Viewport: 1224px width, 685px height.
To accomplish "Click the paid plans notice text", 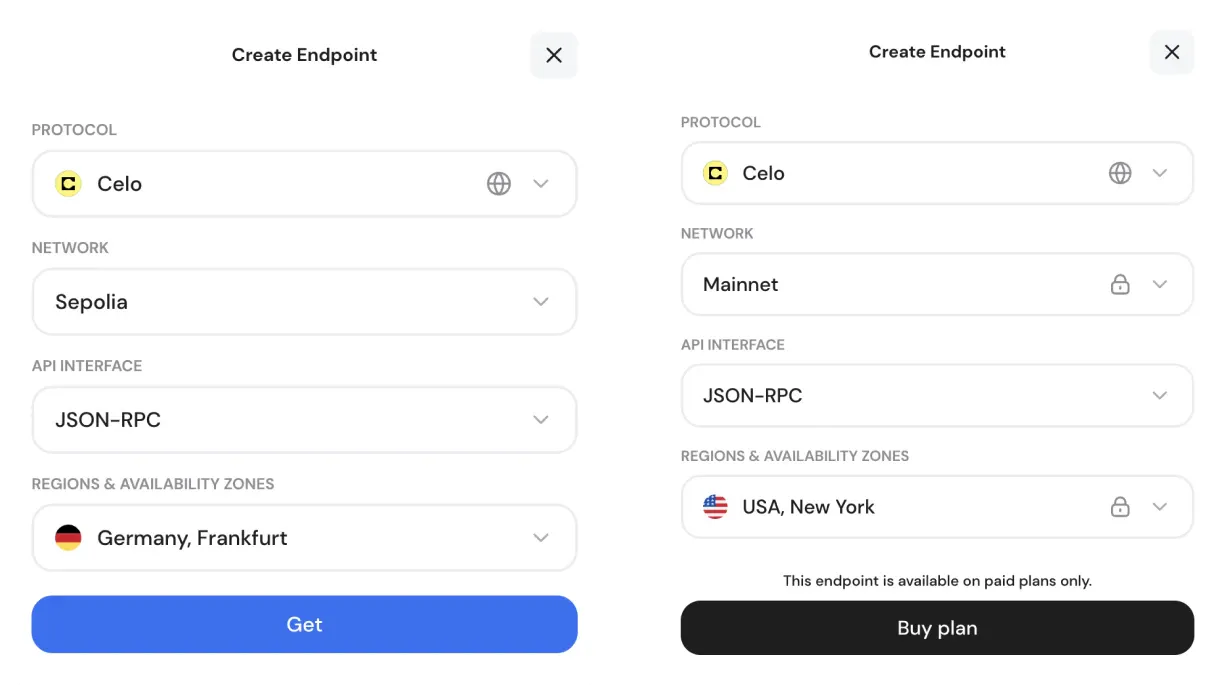I will pos(937,580).
